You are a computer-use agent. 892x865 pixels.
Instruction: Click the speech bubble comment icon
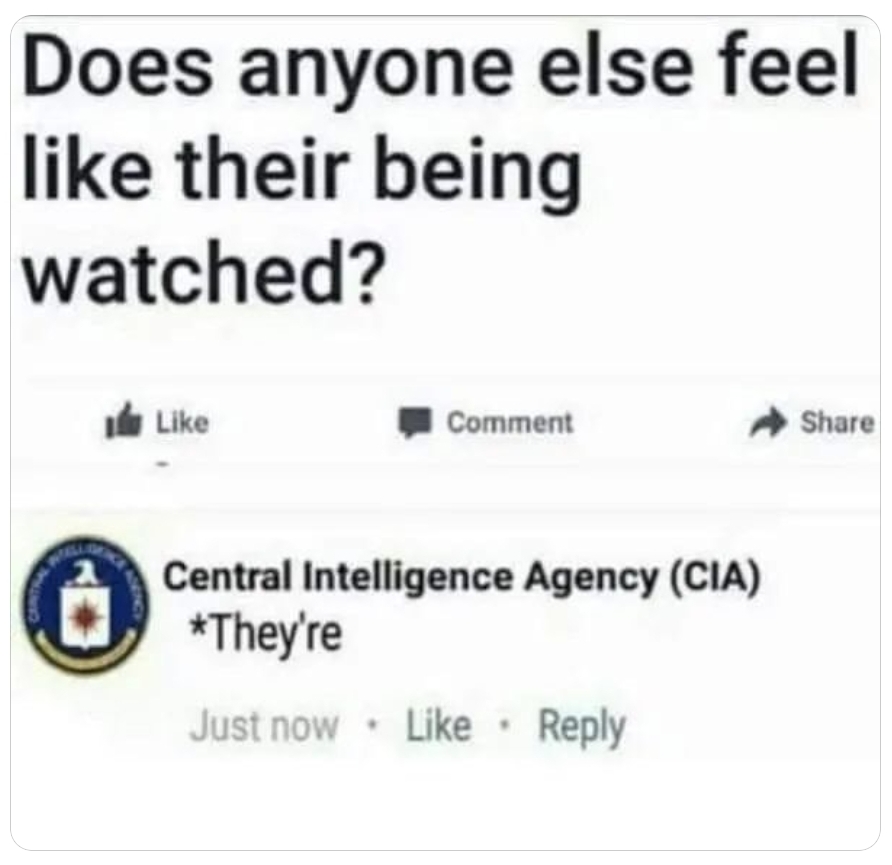pos(414,423)
